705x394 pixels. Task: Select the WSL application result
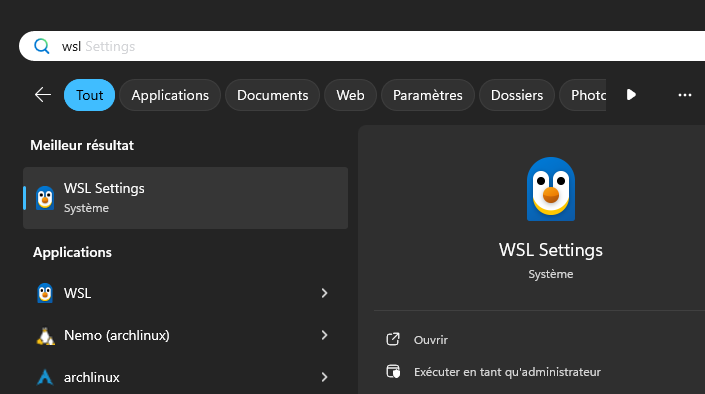click(185, 293)
